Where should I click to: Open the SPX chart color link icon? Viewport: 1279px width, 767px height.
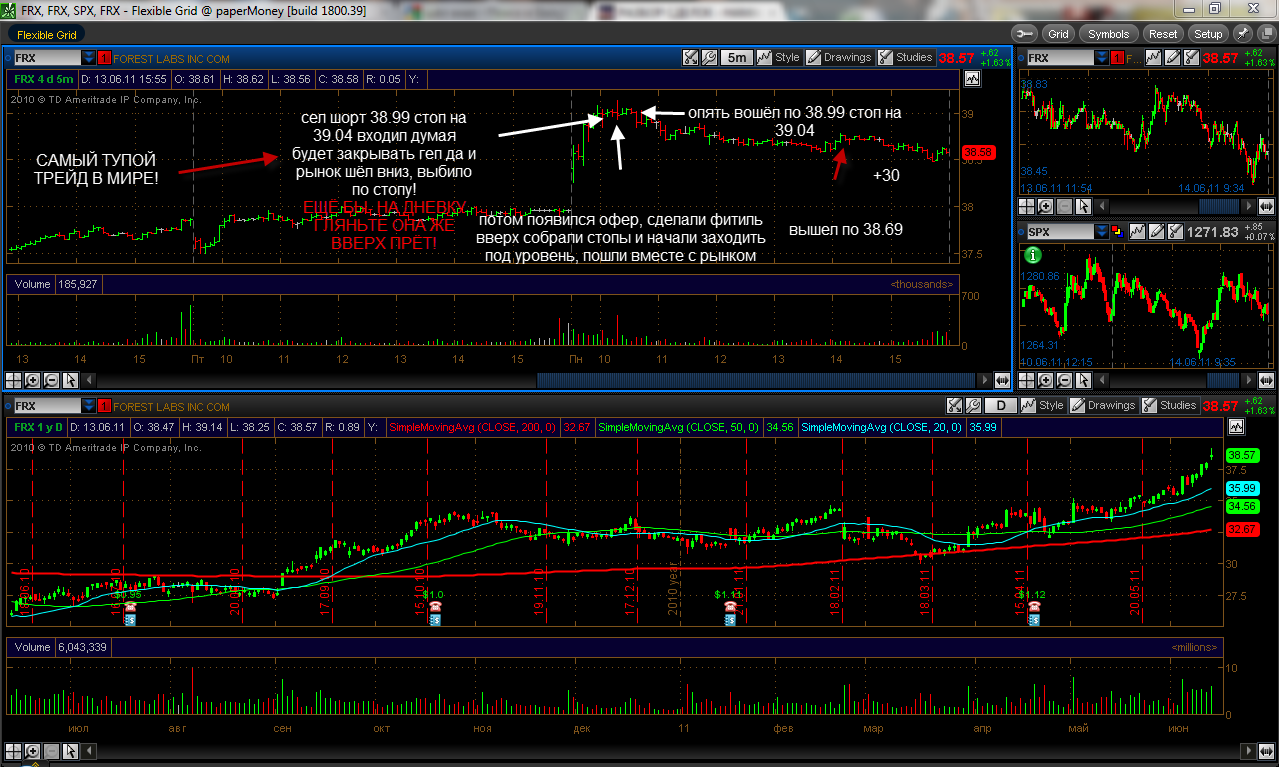[1117, 232]
